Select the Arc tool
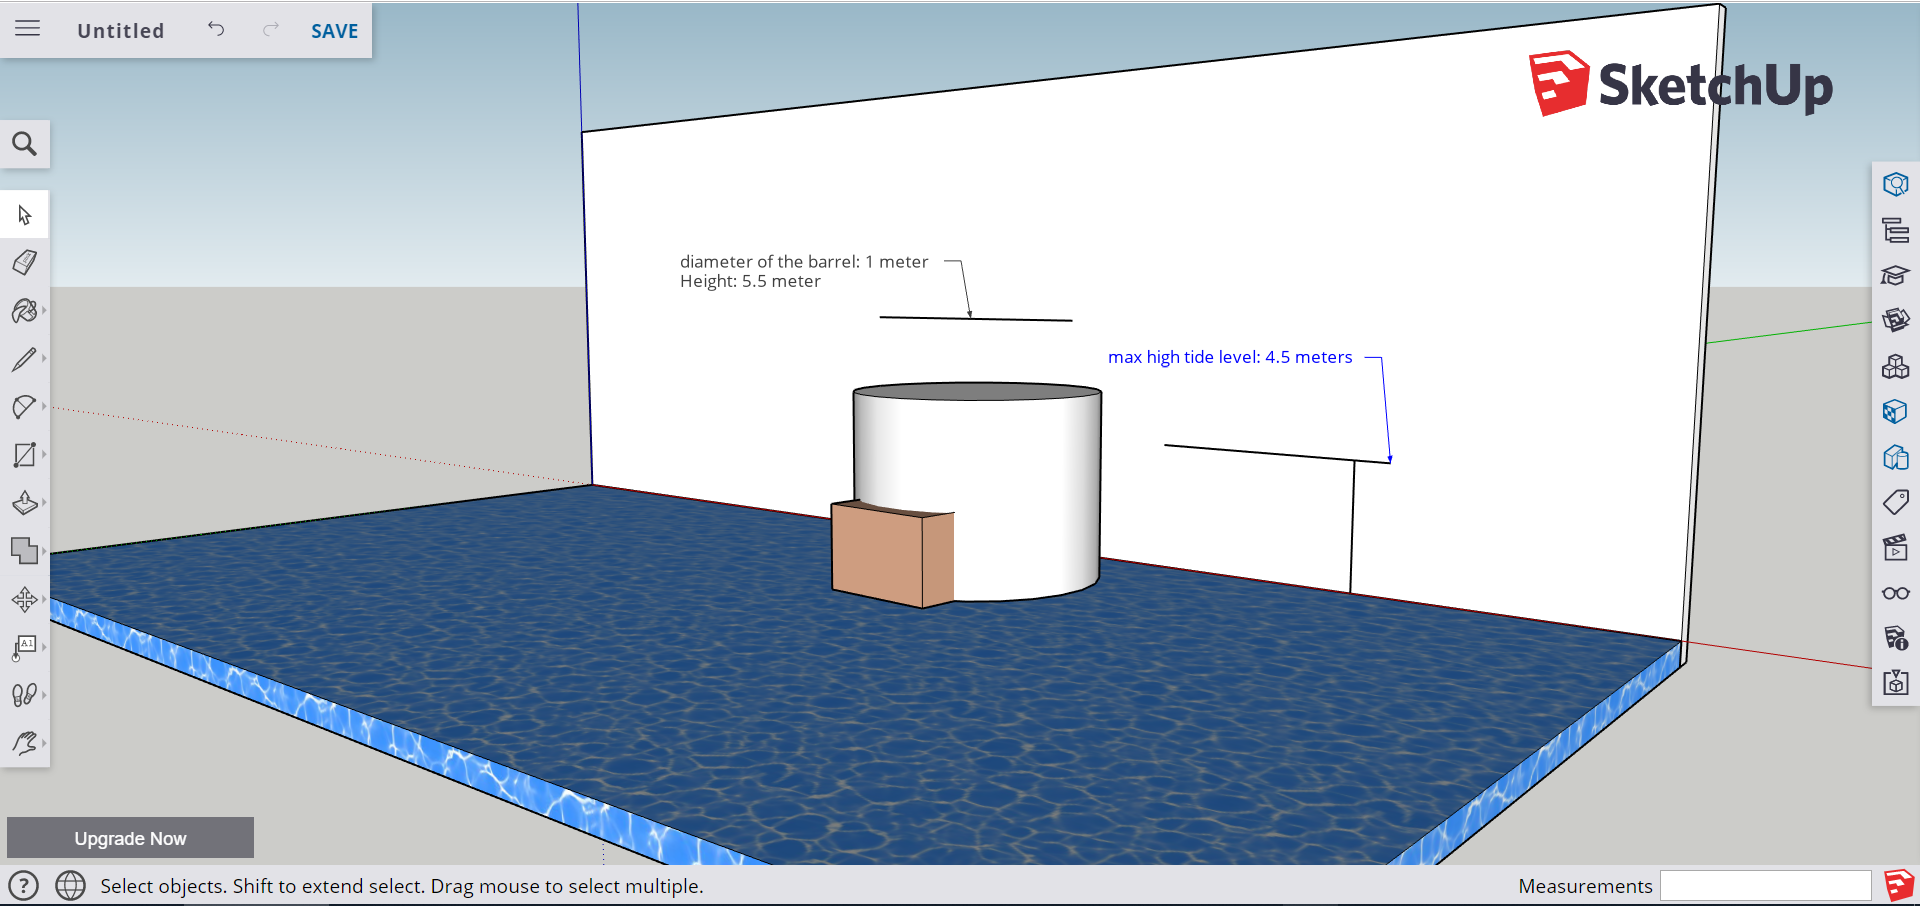1920x906 pixels. 24,407
